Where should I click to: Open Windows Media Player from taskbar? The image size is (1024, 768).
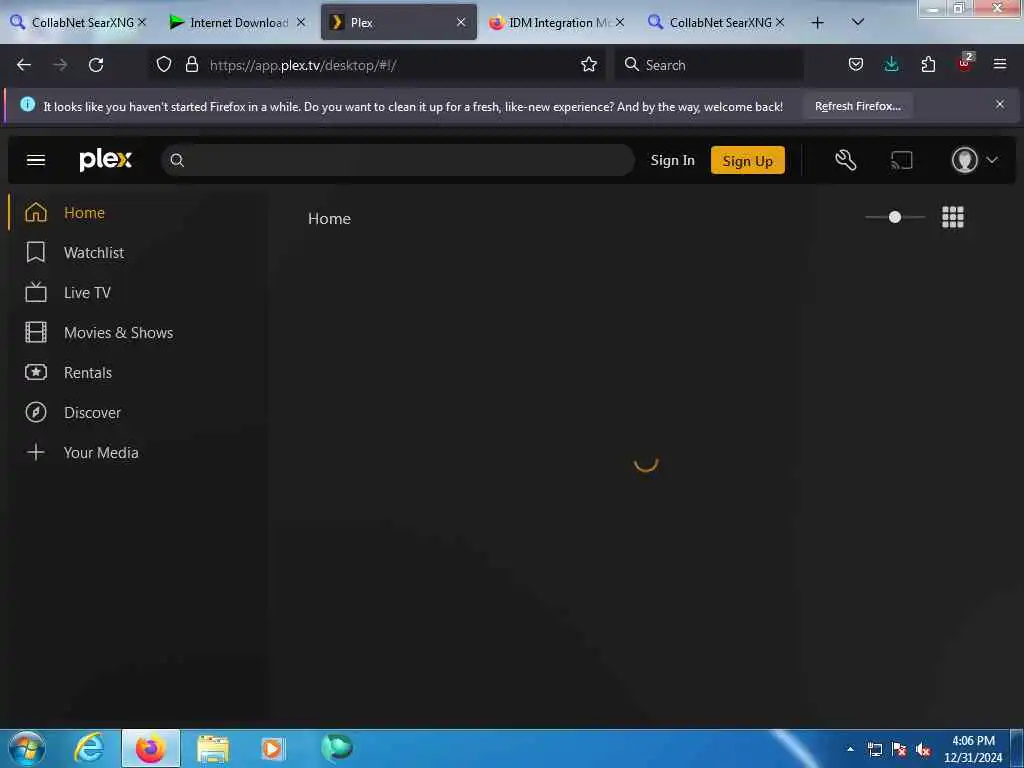coord(272,749)
